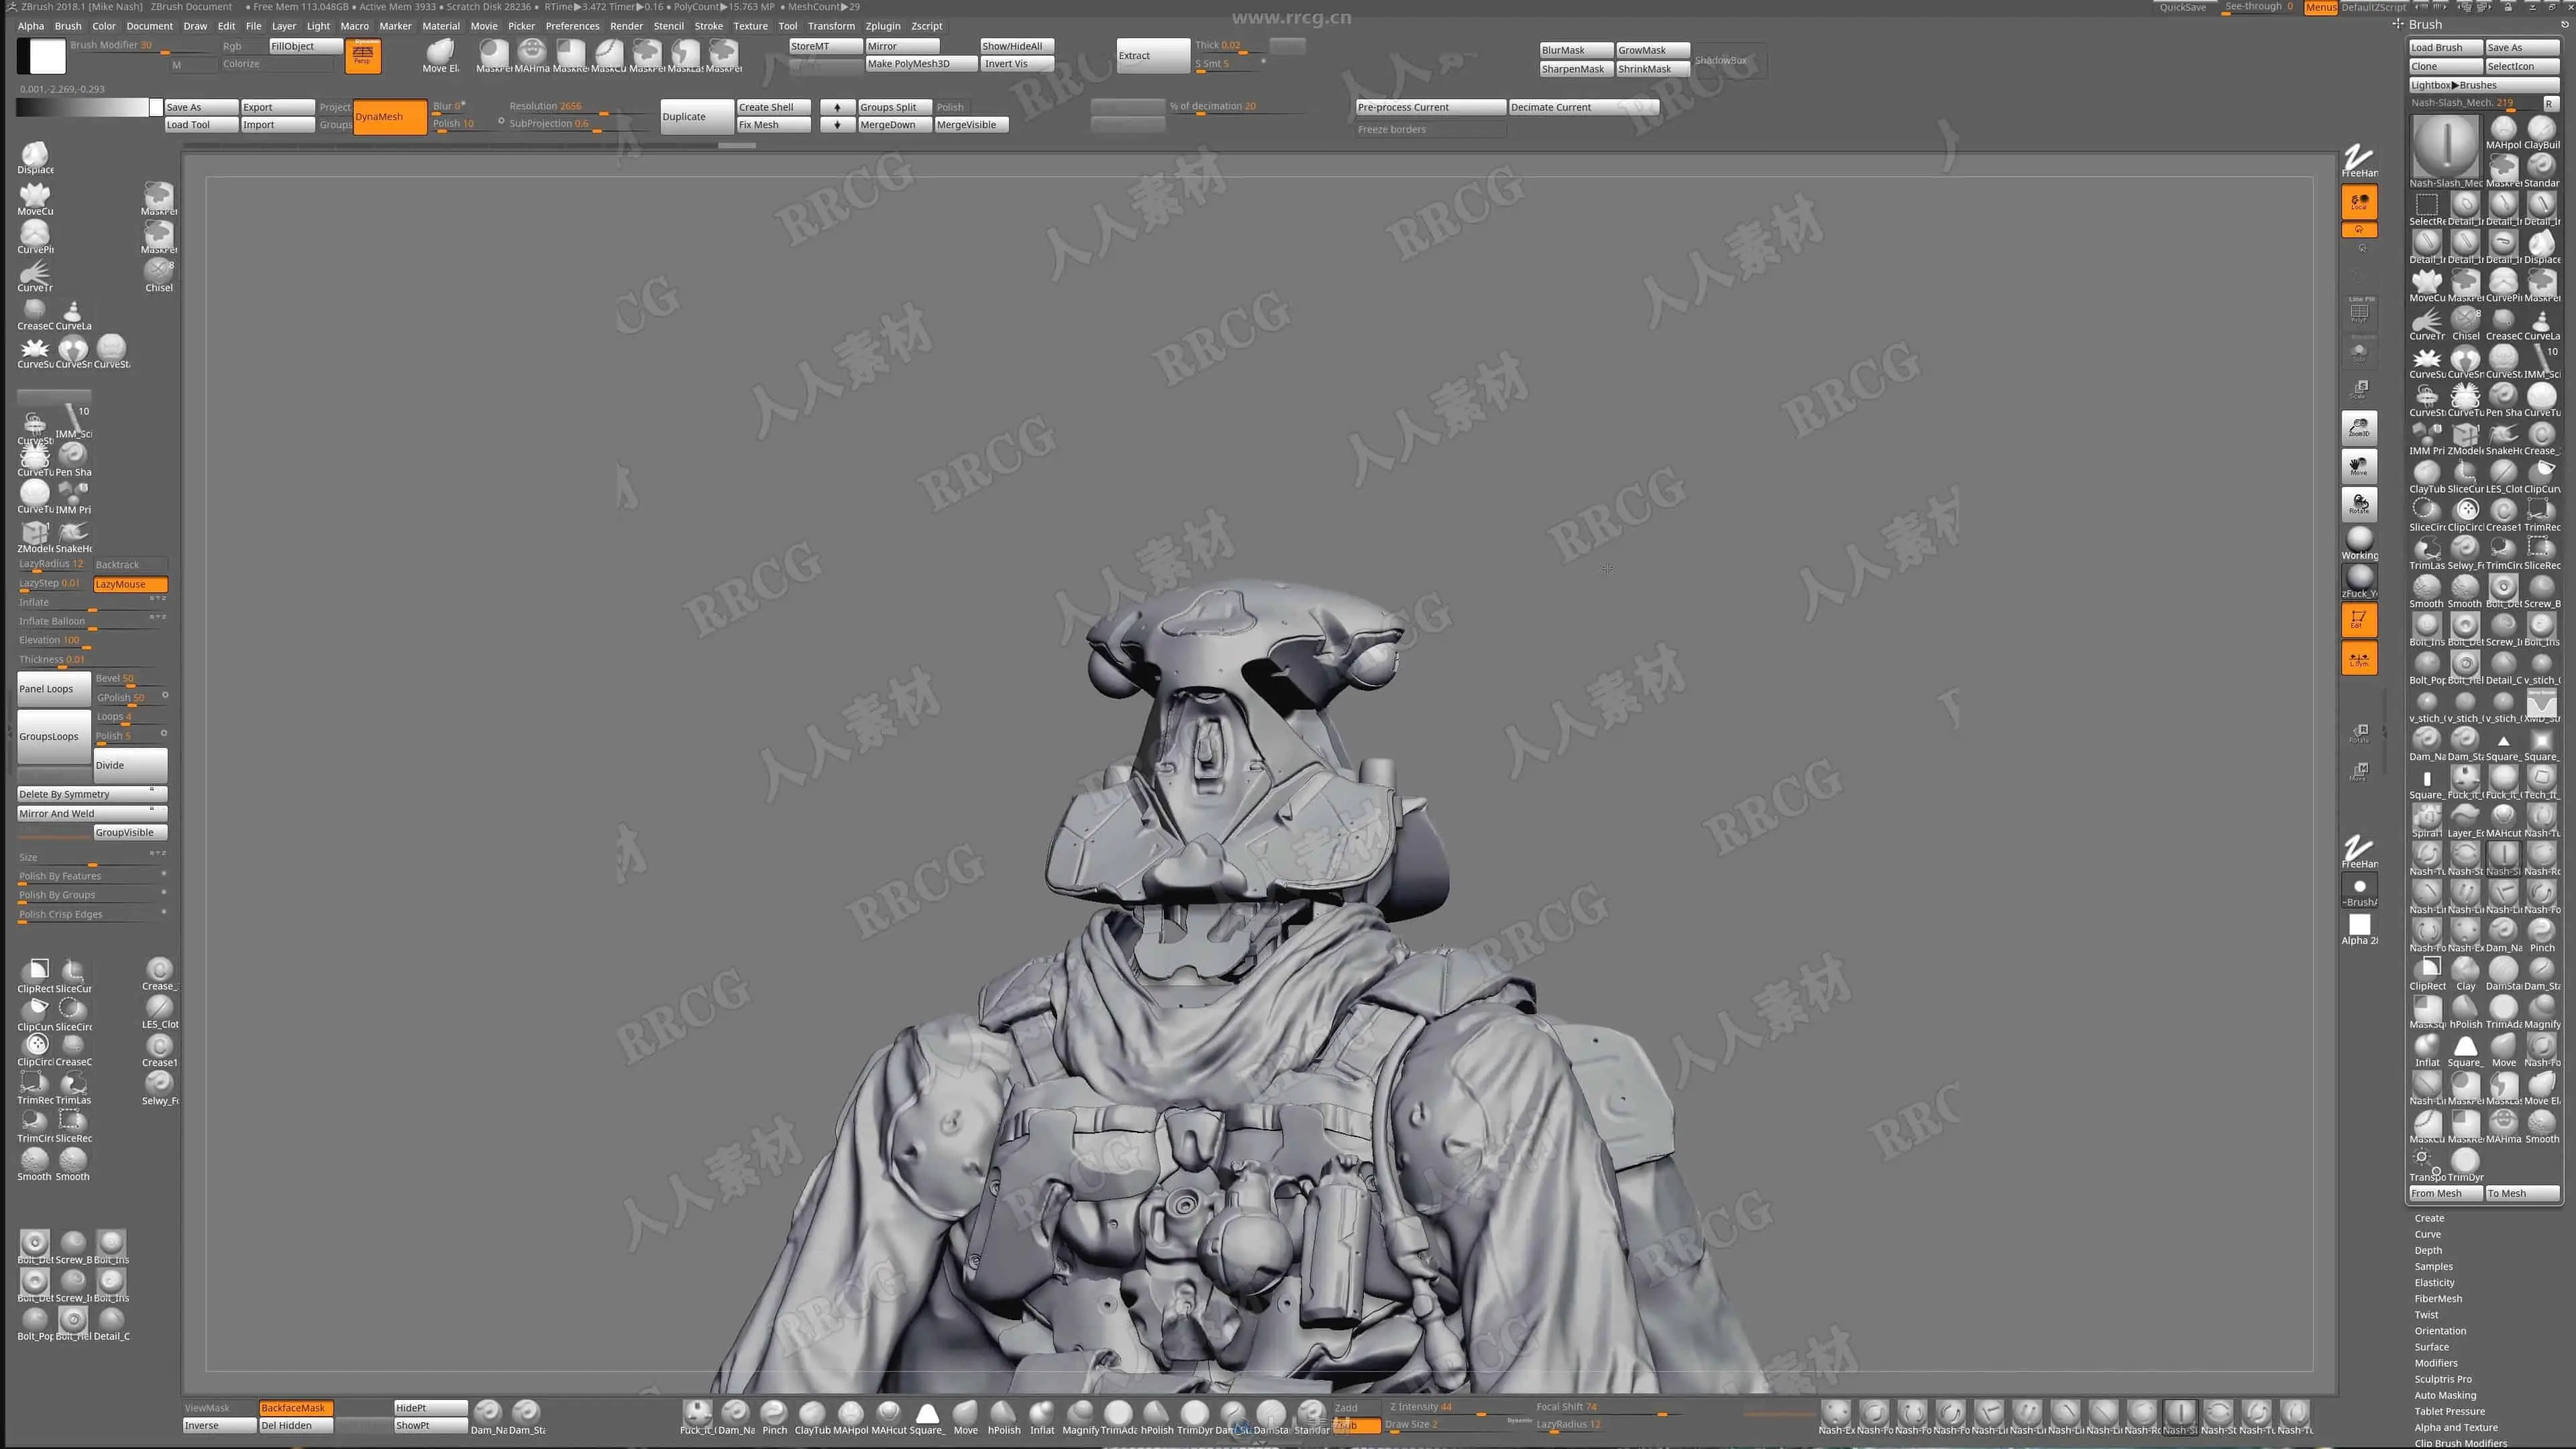2576x1449 pixels.
Task: Disable the LazyMouse toggle
Action: click(130, 584)
